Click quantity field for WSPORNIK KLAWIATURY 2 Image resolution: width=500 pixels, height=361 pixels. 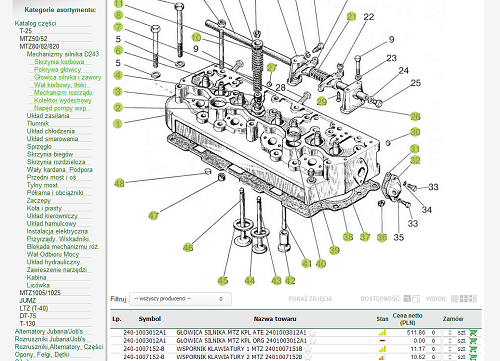pyautogui.click(x=433, y=357)
